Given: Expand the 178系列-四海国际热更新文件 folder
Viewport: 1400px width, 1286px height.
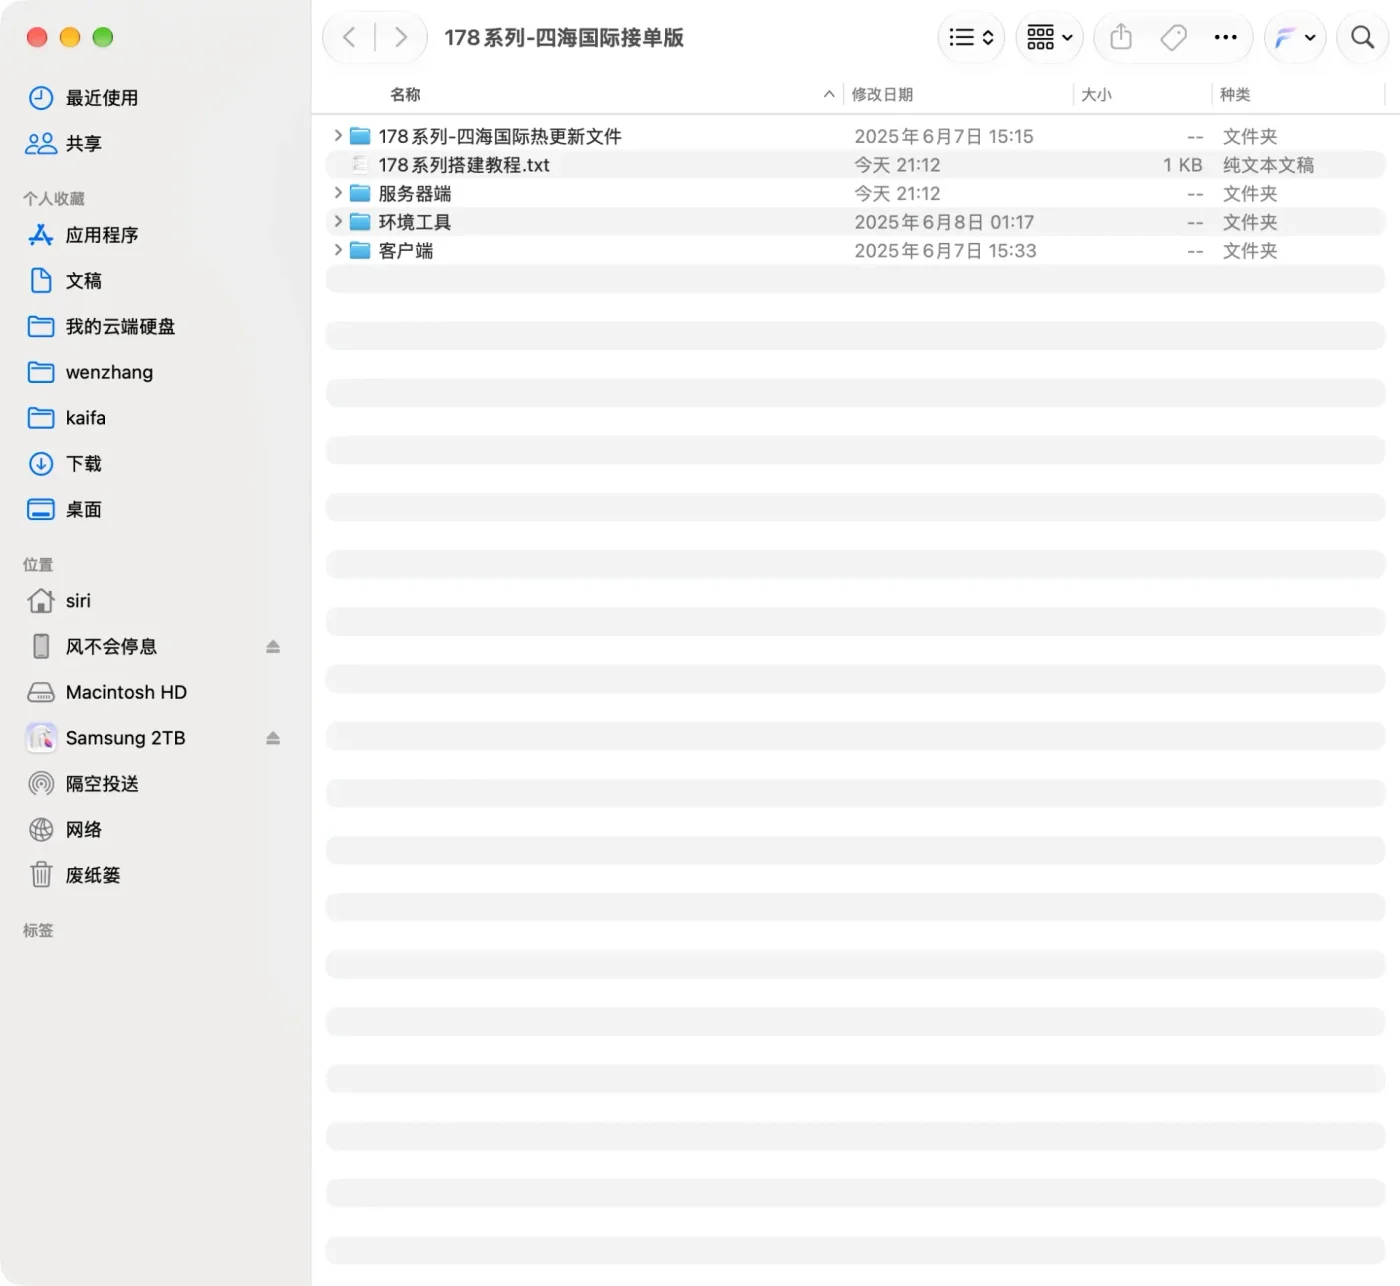Looking at the screenshot, I should coord(338,136).
